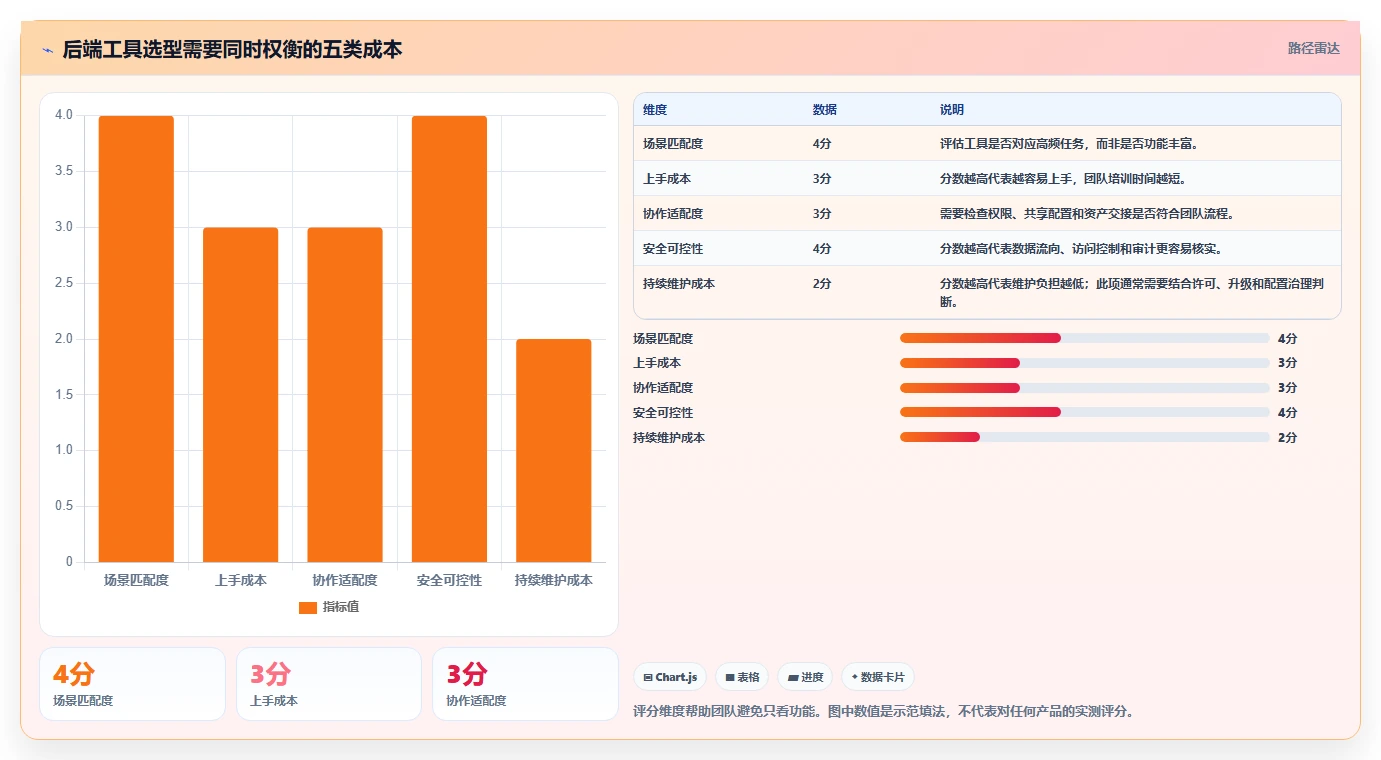This screenshot has height=760, width=1381.
Task: Click the 持续维护成本 bar in chart
Action: click(x=554, y=451)
